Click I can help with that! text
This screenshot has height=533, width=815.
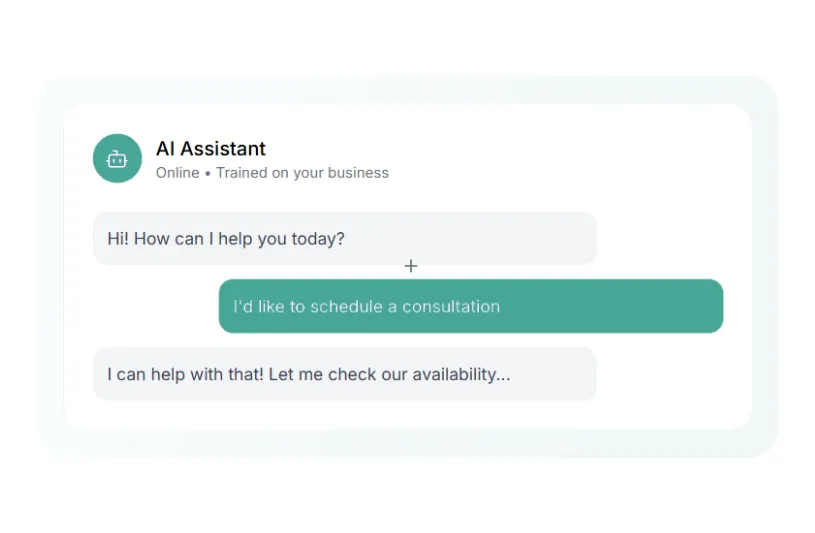pyautogui.click(x=185, y=375)
